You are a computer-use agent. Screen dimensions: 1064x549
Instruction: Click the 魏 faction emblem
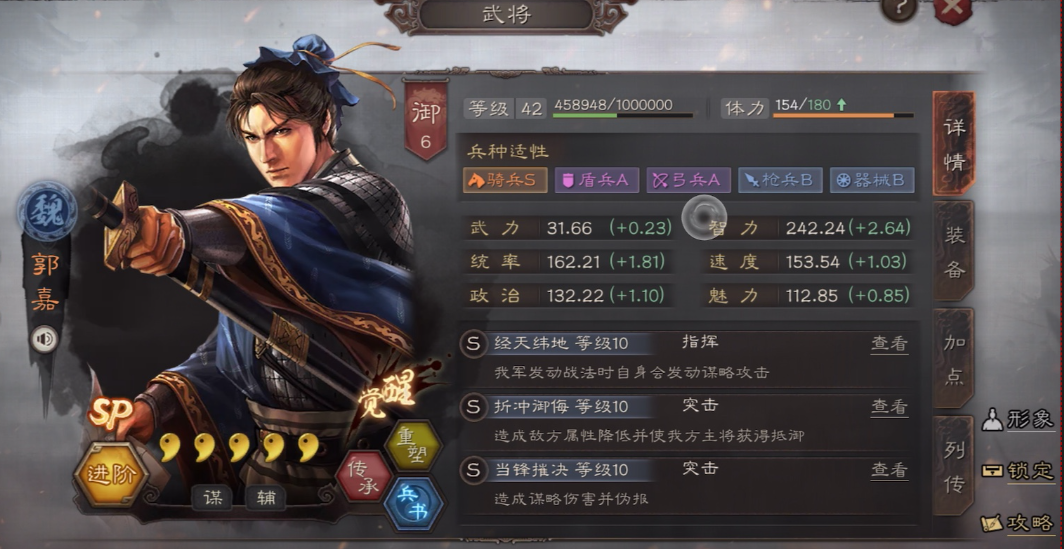(x=46, y=210)
